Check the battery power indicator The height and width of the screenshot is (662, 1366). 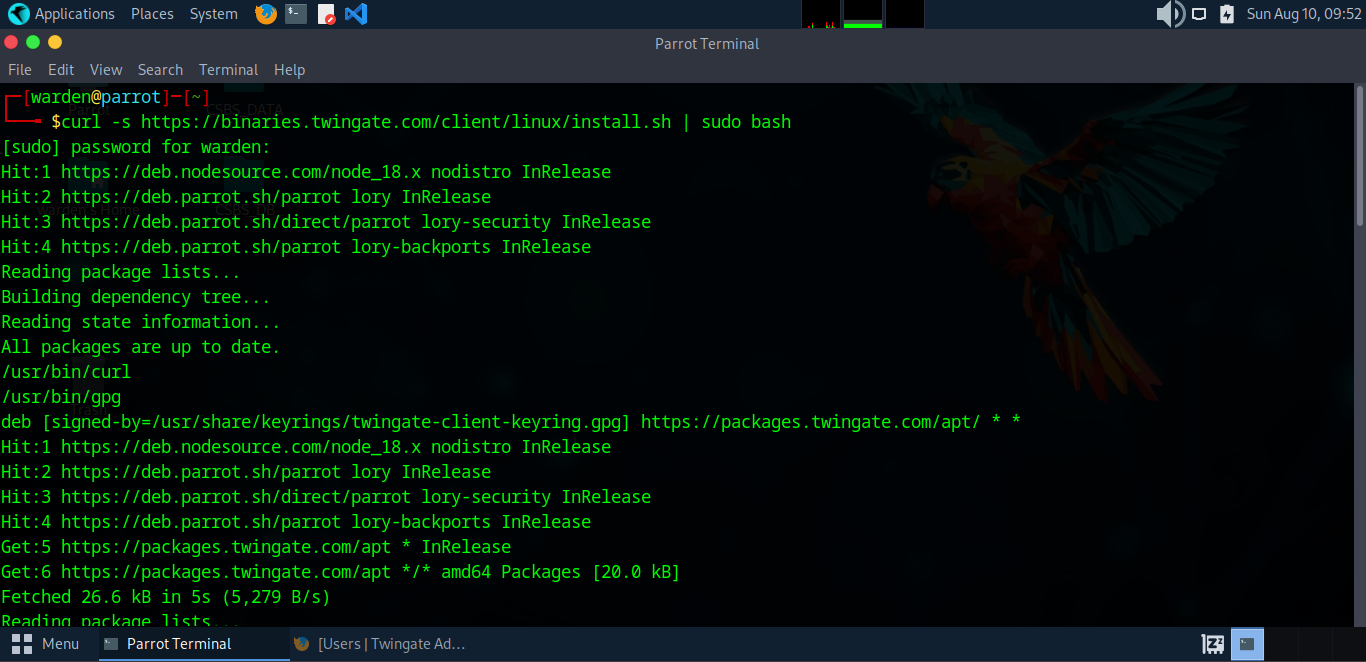pyautogui.click(x=1226, y=14)
